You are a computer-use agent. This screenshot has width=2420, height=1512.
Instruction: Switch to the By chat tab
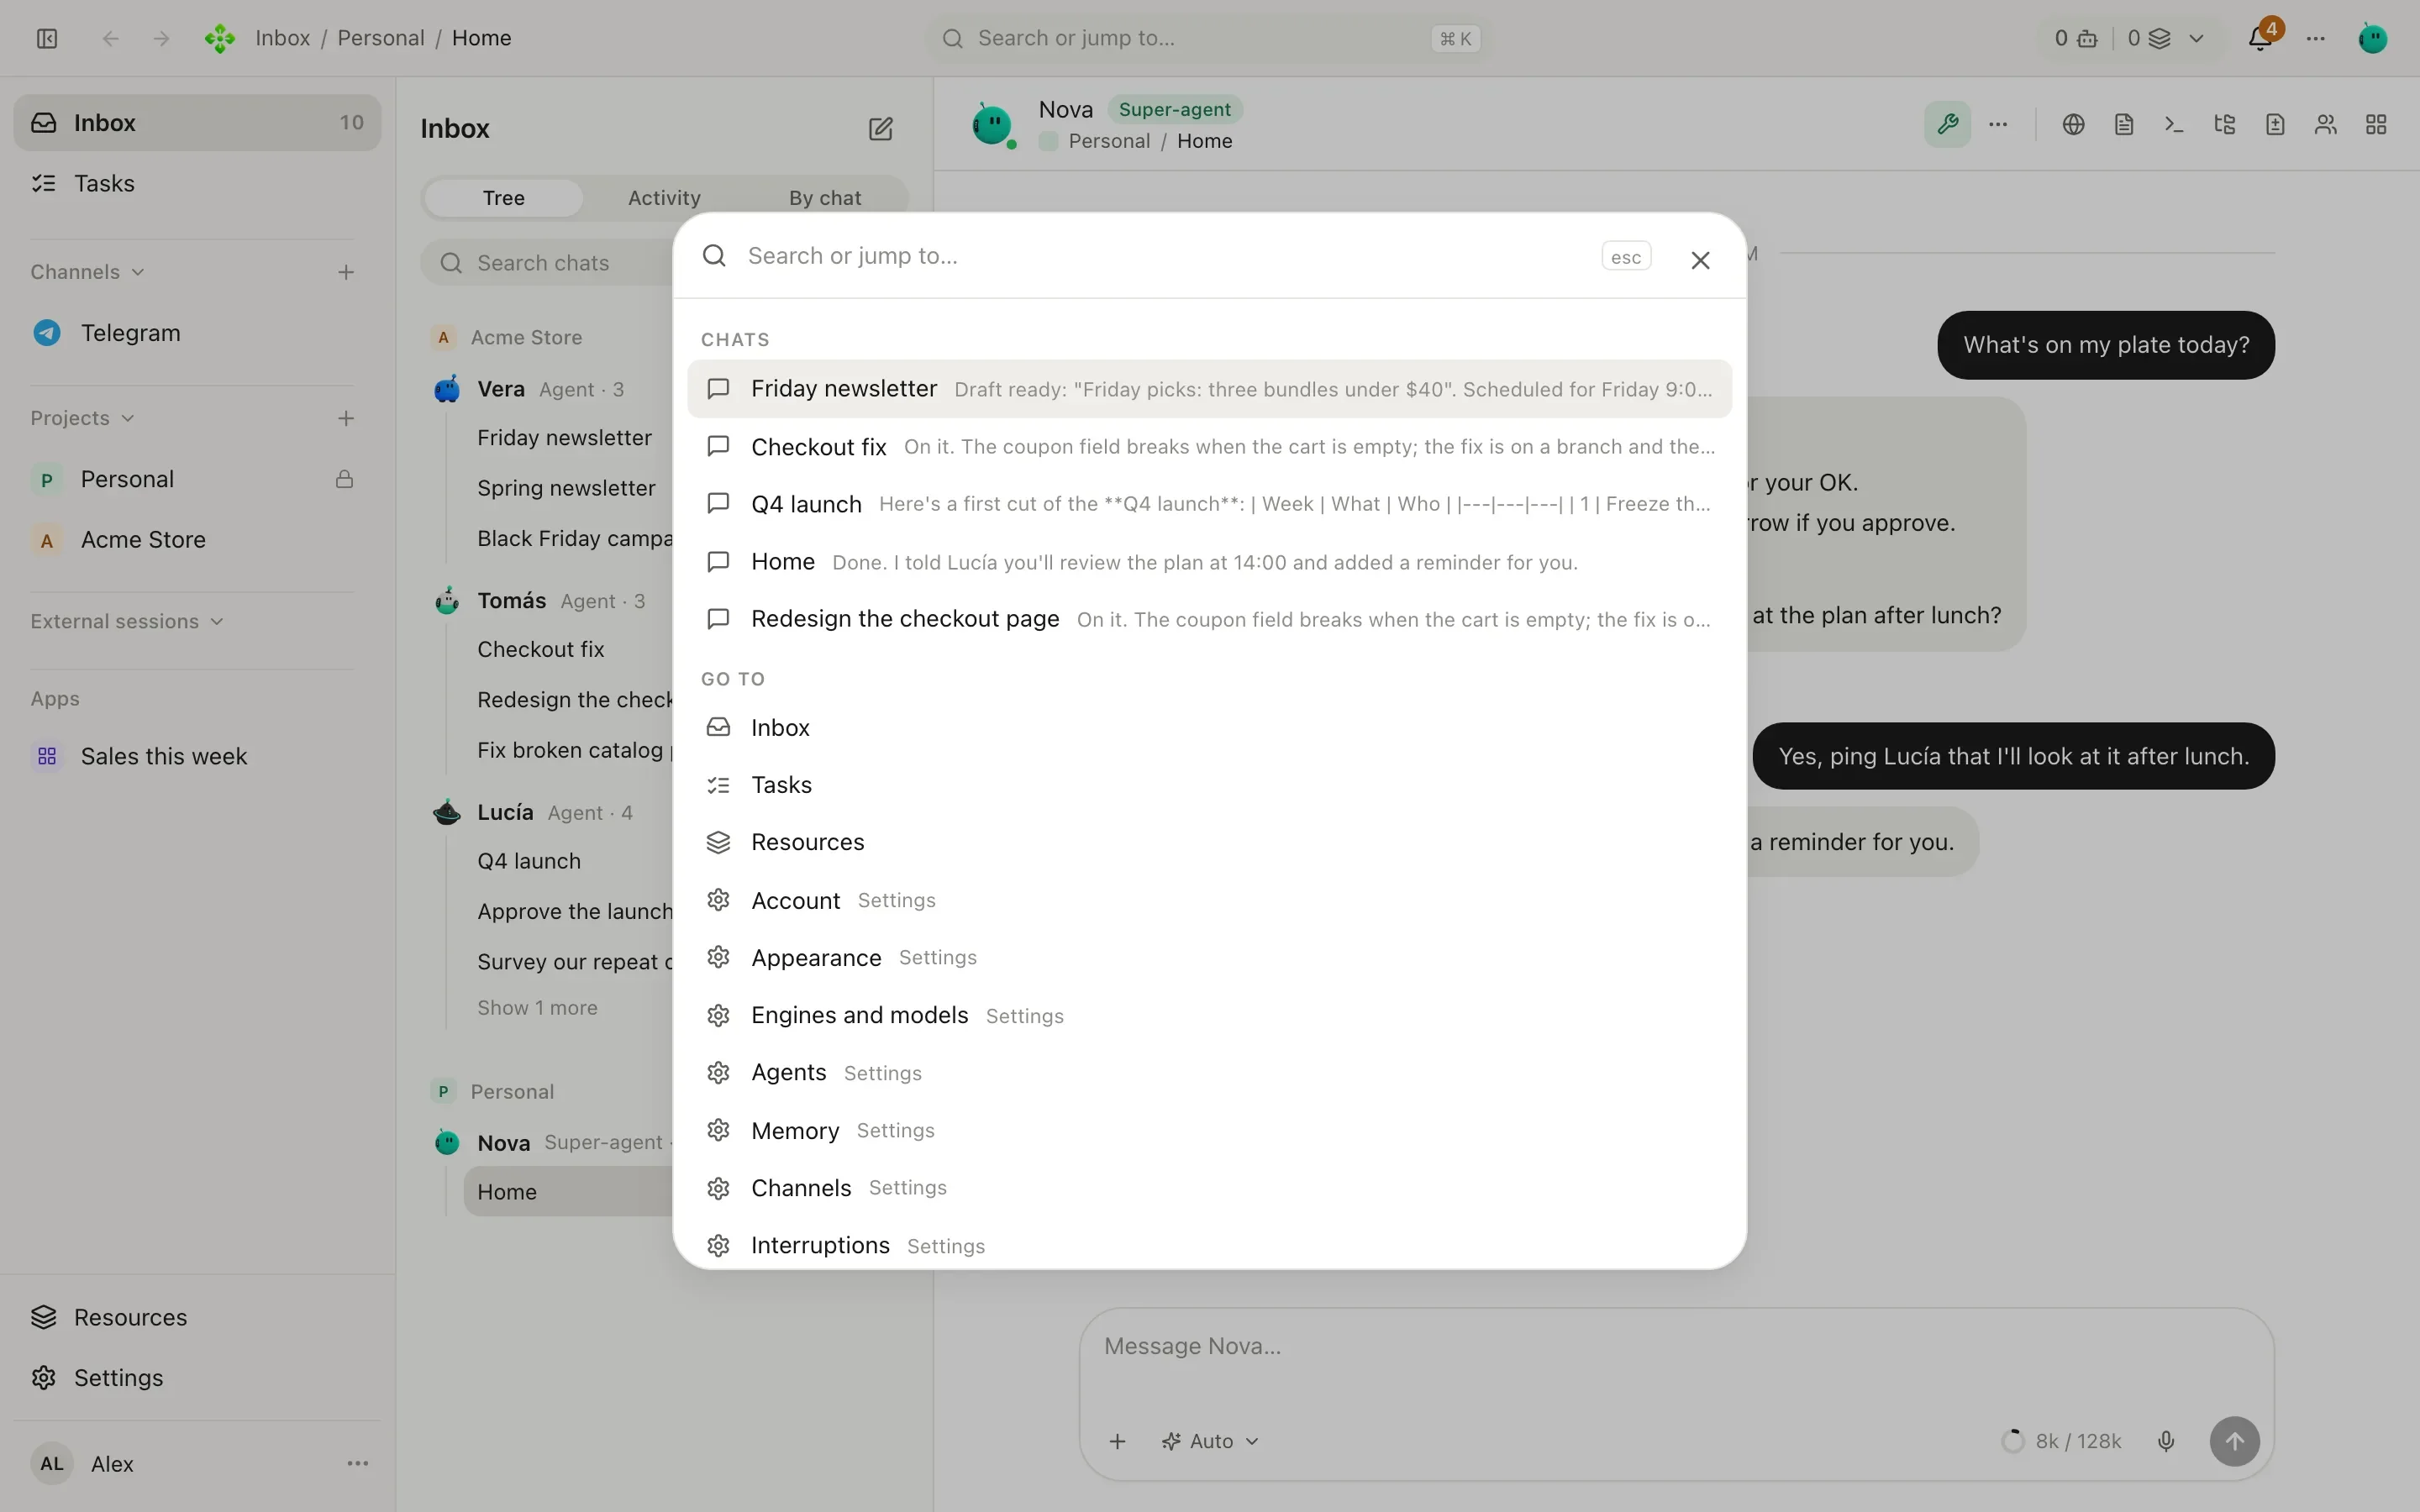[825, 198]
